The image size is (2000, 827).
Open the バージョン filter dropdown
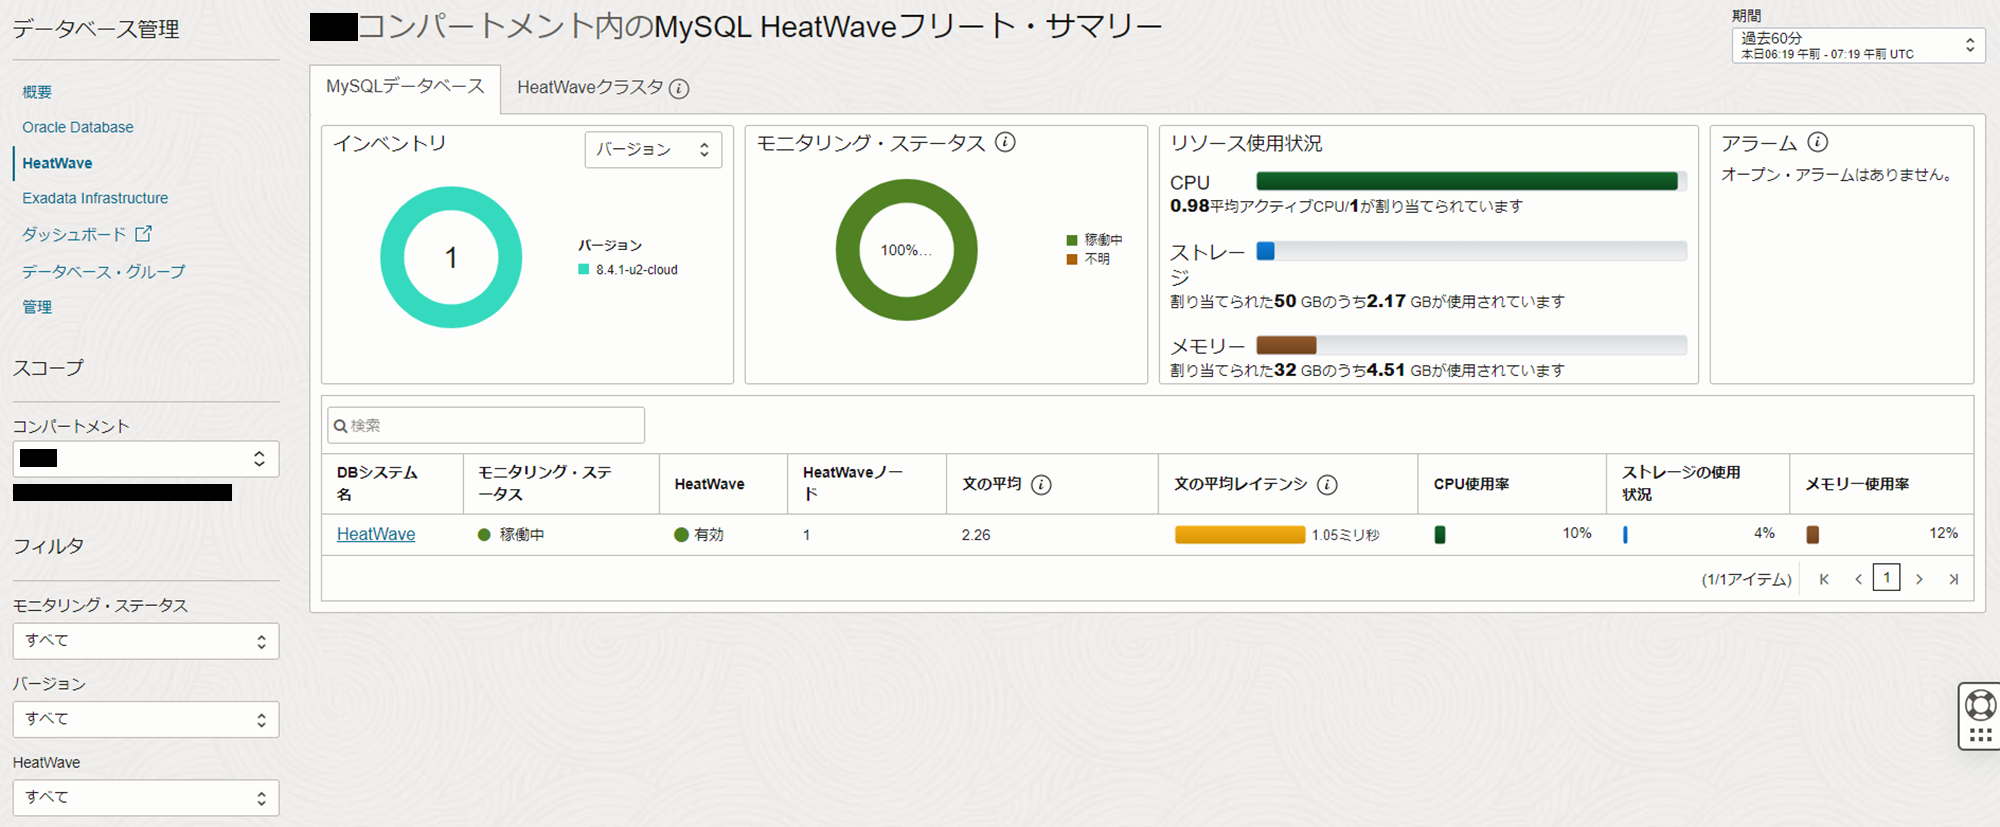click(146, 720)
